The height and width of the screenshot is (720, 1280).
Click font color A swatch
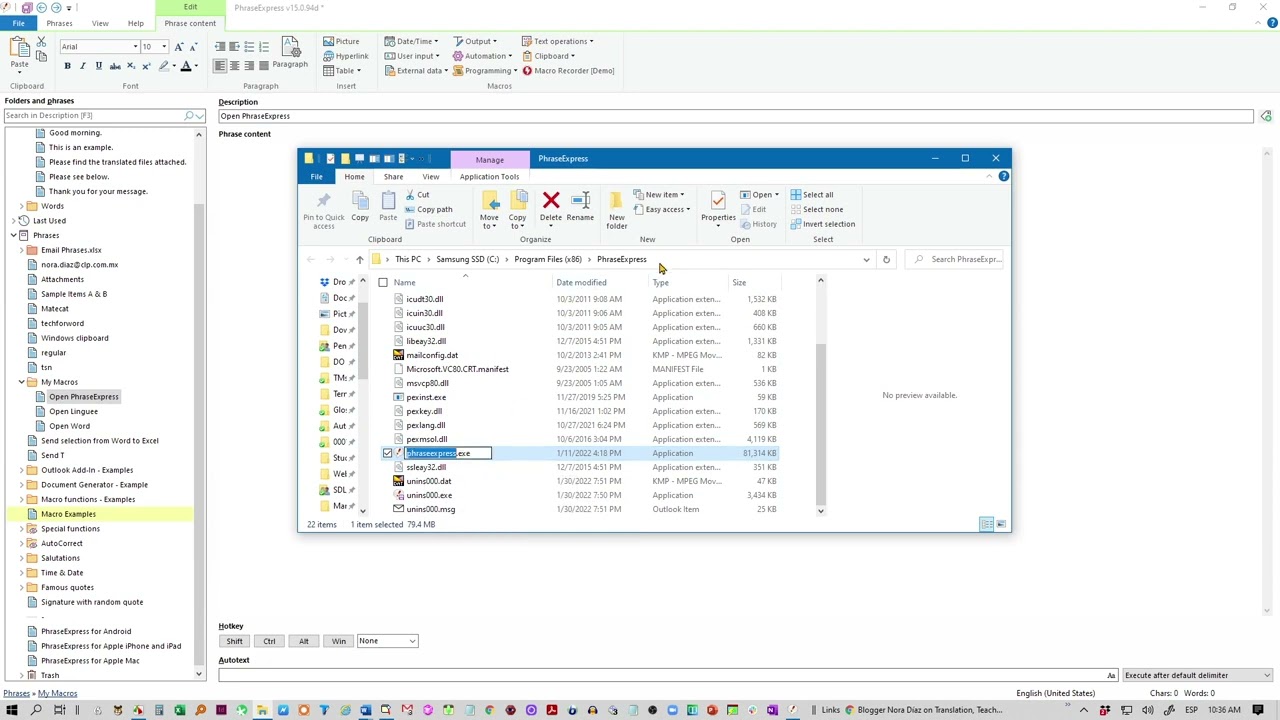tap(185, 66)
